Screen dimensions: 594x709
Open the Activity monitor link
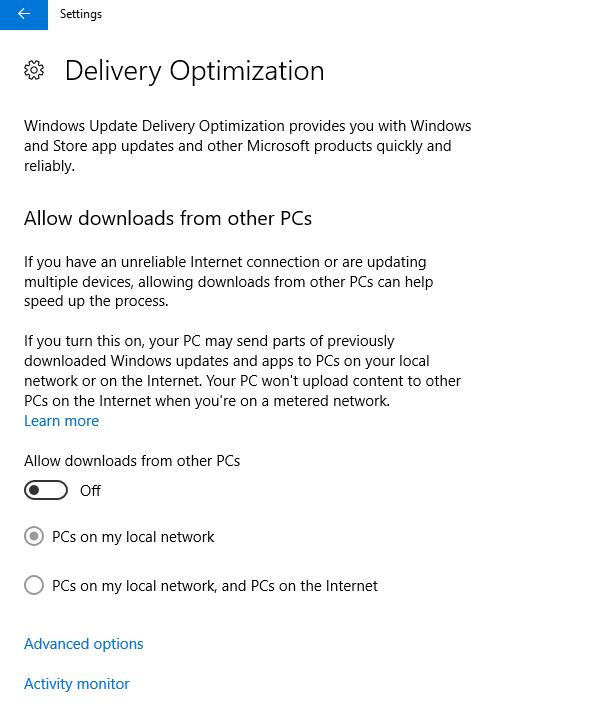pyautogui.click(x=77, y=684)
